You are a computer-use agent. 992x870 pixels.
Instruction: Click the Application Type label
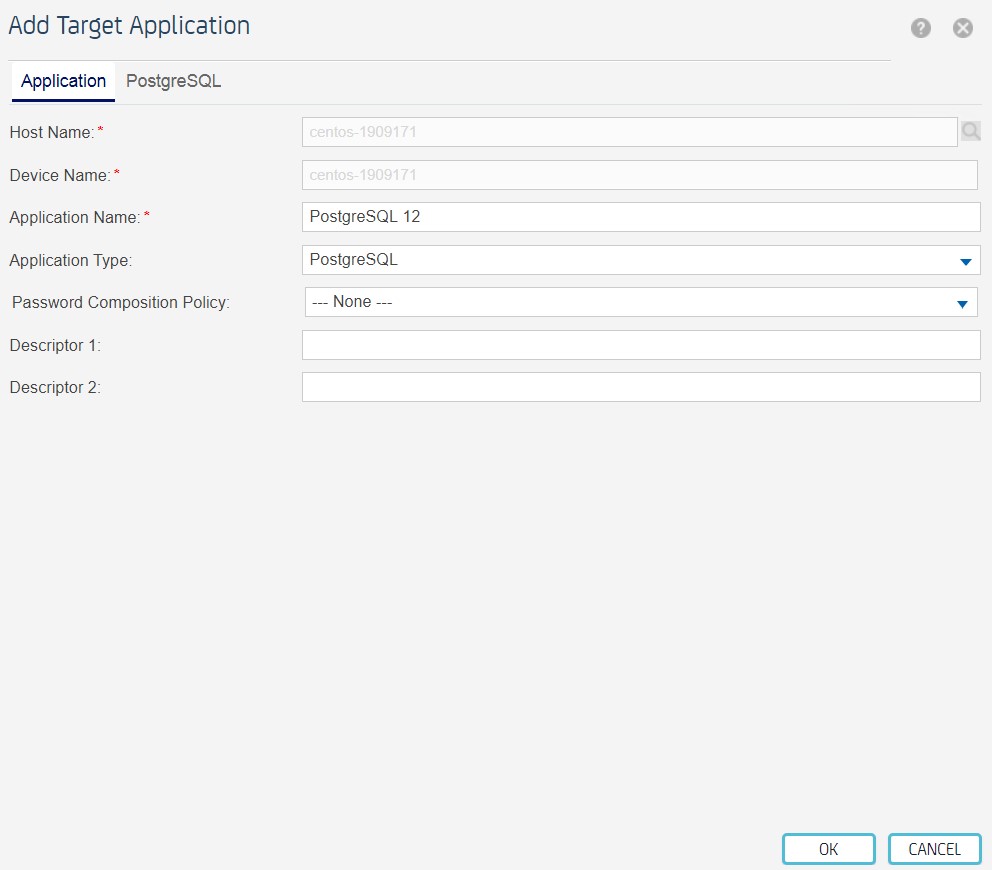[71, 261]
